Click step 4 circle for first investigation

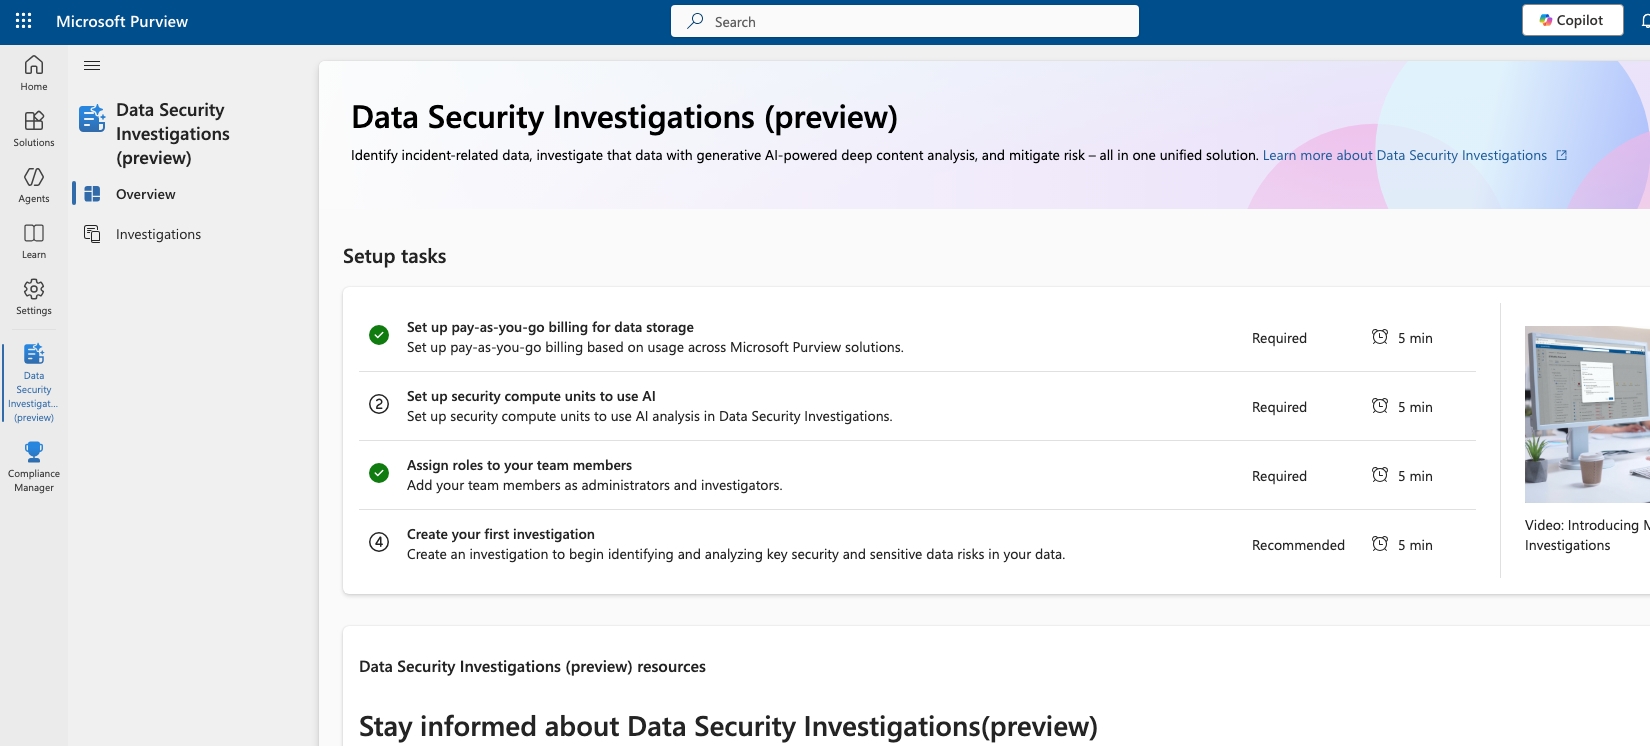click(379, 542)
